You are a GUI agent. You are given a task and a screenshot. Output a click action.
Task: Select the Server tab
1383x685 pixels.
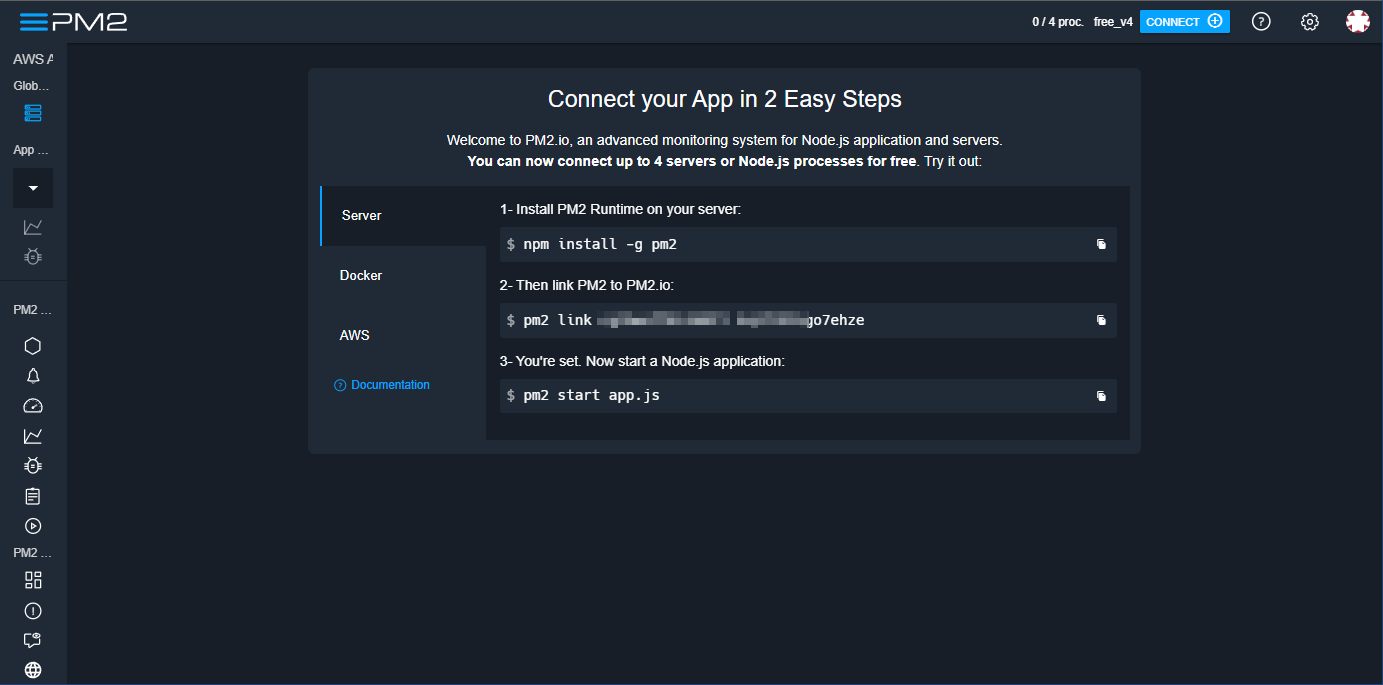[x=403, y=216]
